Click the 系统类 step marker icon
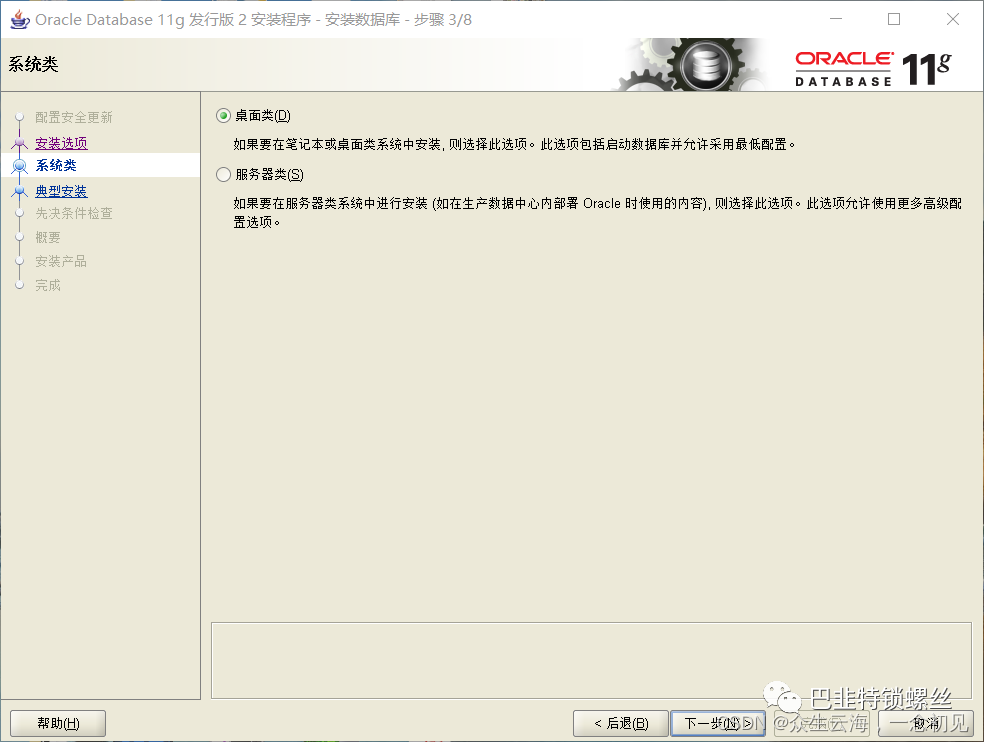This screenshot has width=984, height=742. (19, 166)
